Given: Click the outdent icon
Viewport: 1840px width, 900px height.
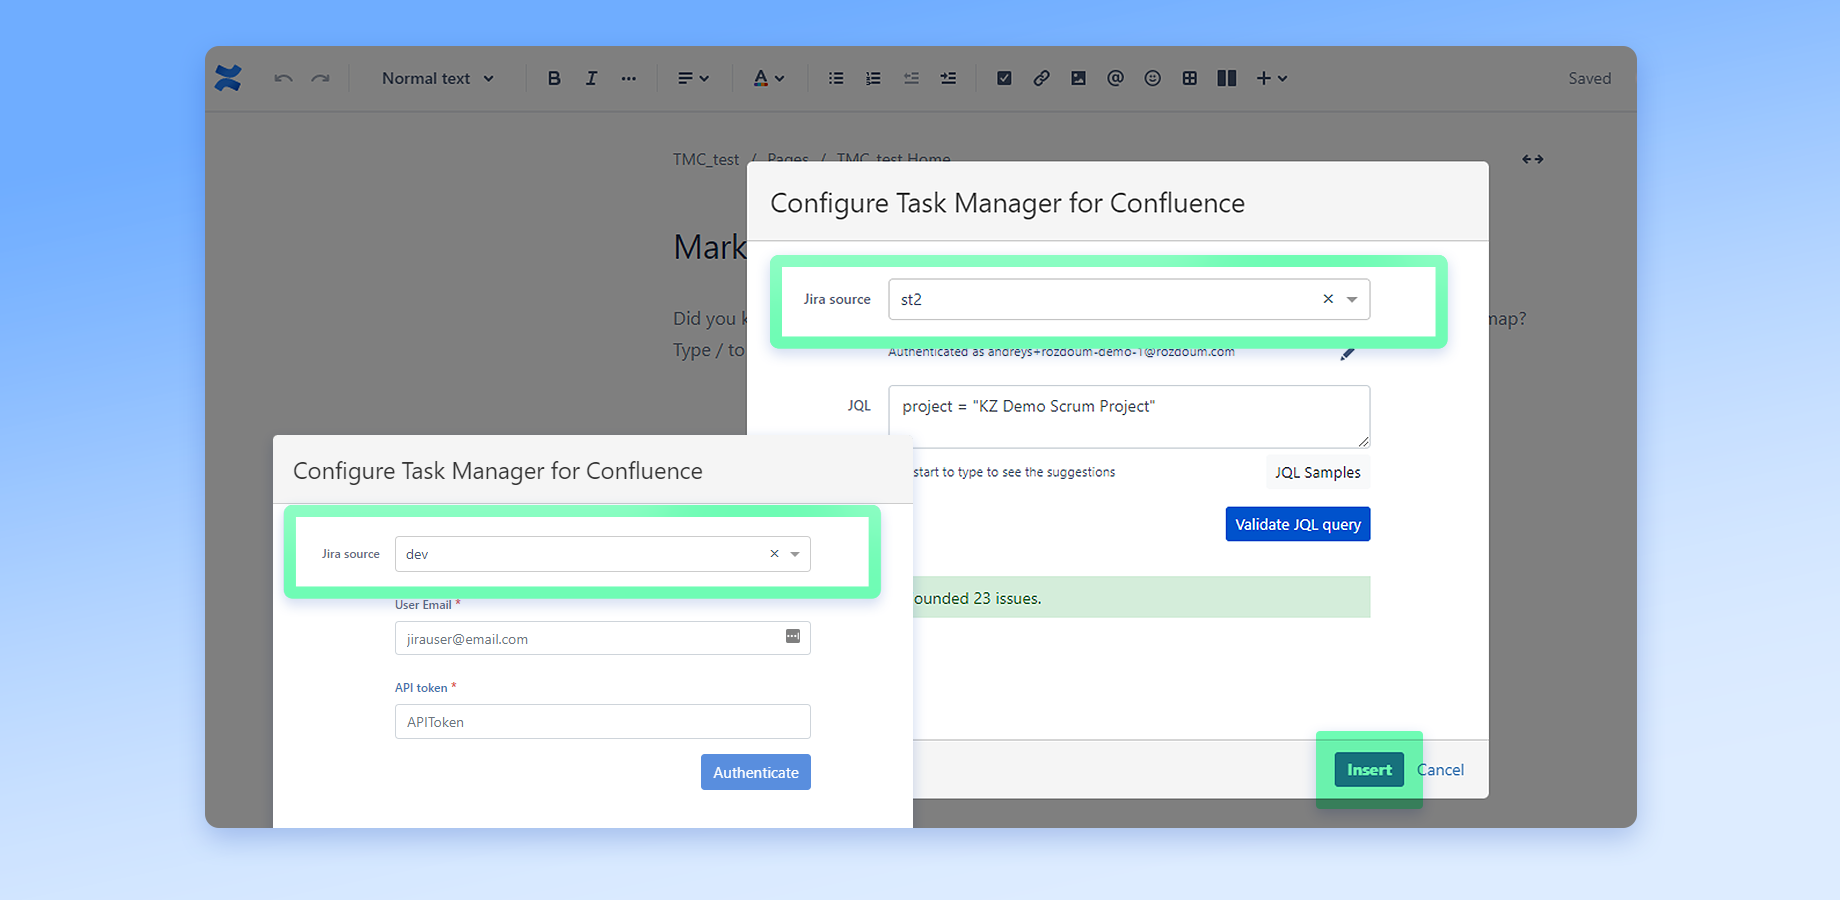Looking at the screenshot, I should point(911,78).
